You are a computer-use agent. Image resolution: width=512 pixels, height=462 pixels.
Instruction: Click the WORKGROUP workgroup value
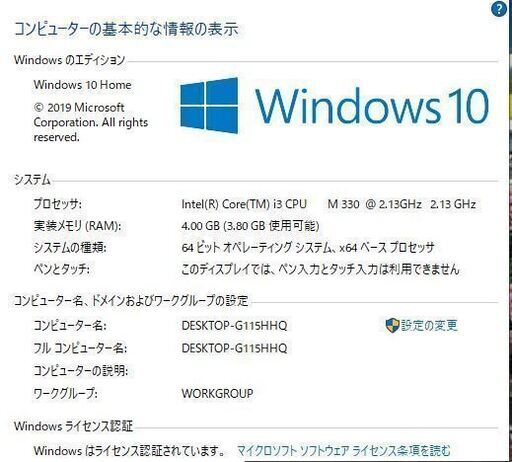tap(217, 393)
